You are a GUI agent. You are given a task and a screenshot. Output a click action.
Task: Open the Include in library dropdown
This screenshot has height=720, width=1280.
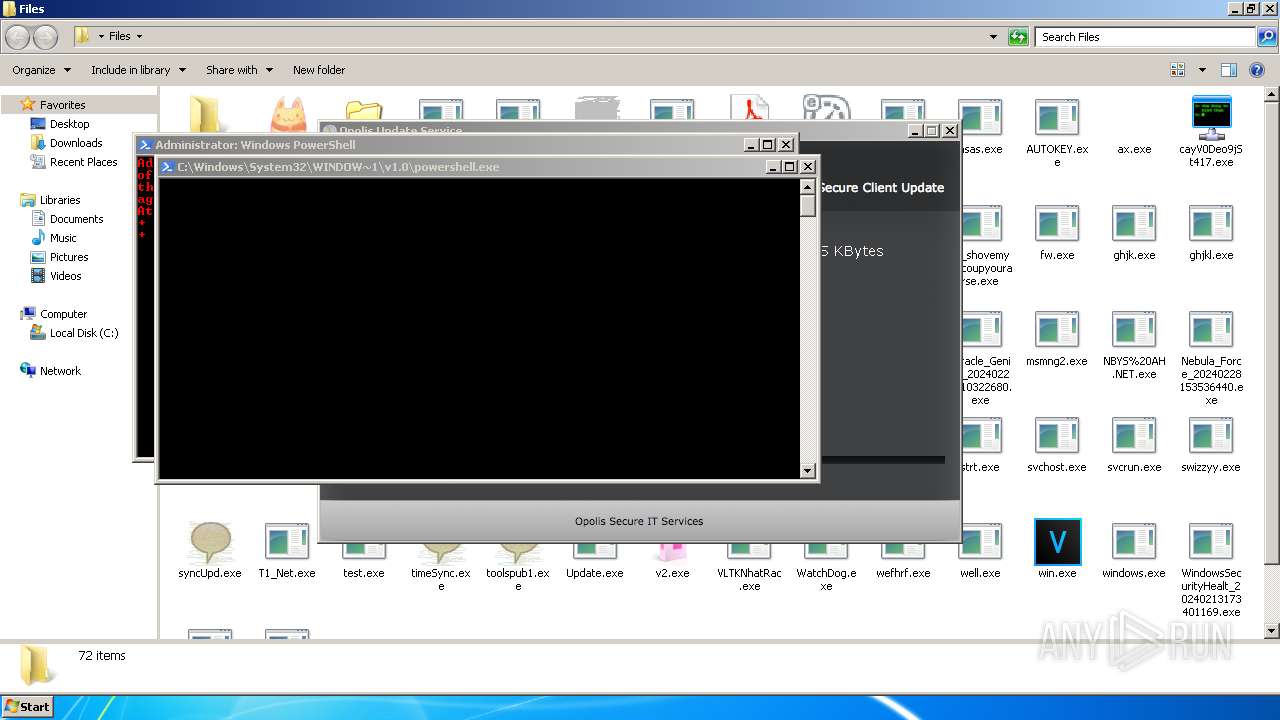click(x=138, y=70)
